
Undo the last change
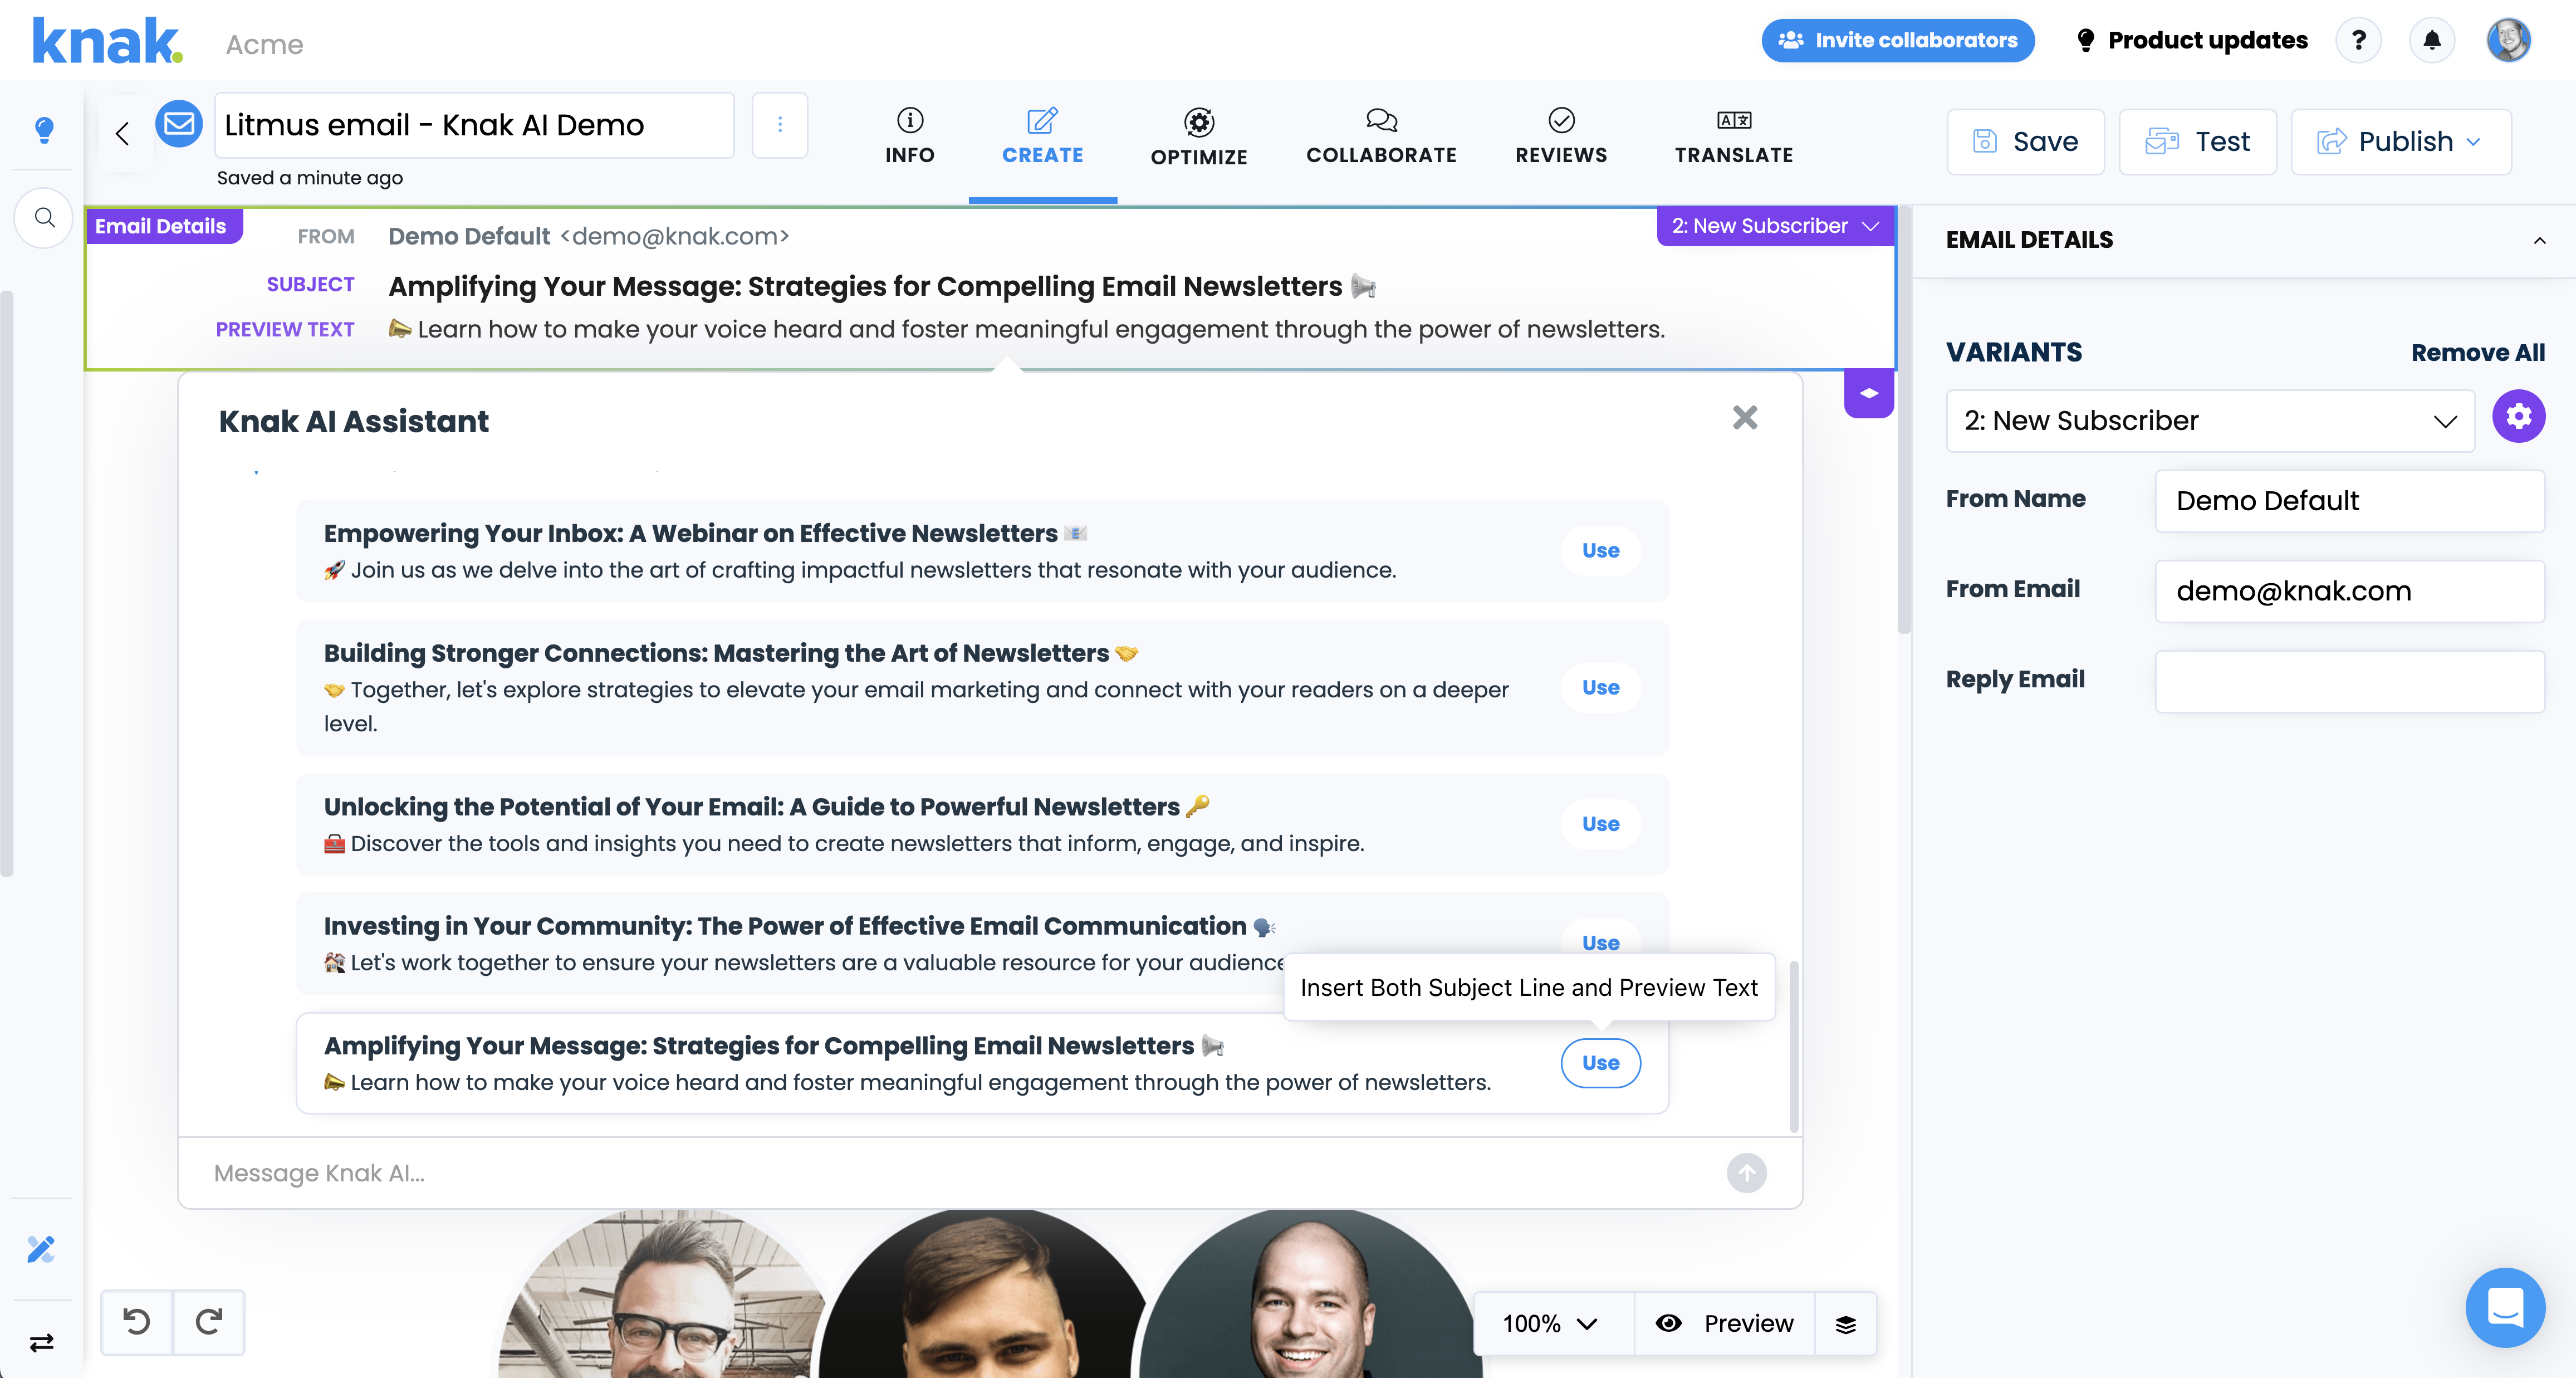pyautogui.click(x=137, y=1322)
